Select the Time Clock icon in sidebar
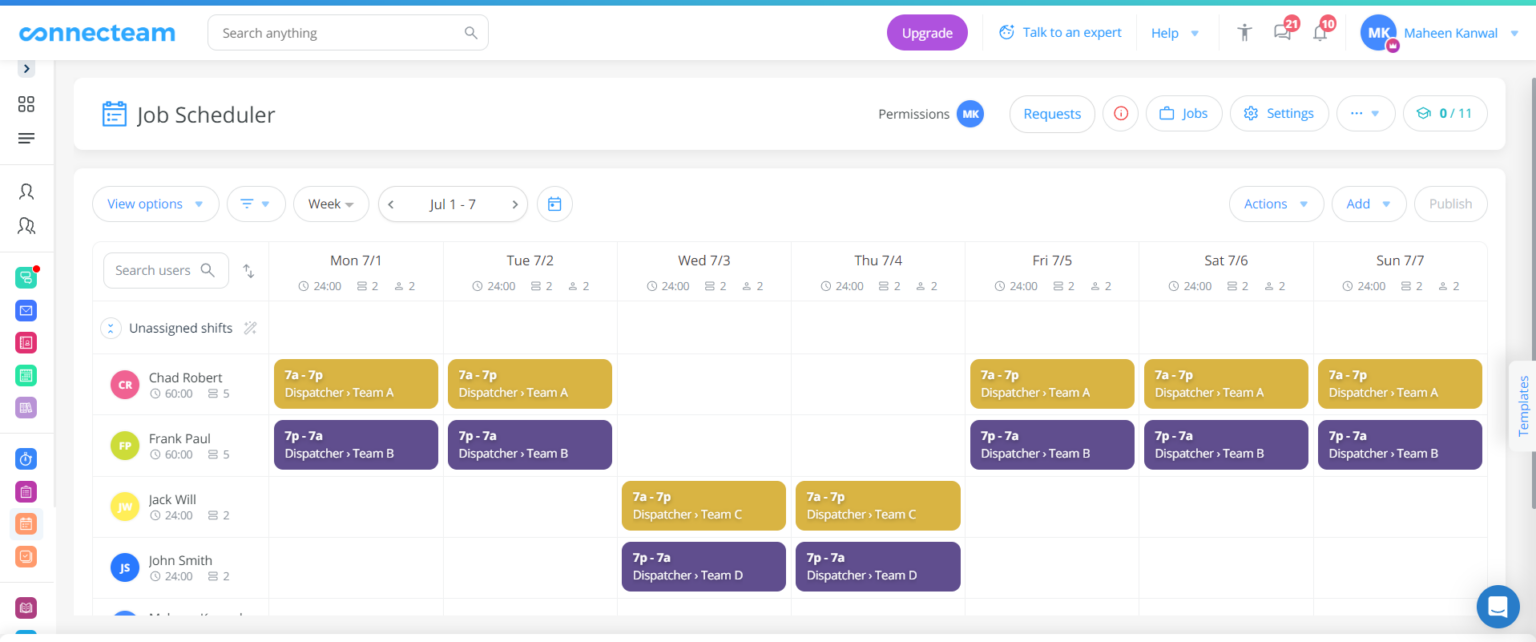The width and height of the screenshot is (1536, 642). click(26, 458)
